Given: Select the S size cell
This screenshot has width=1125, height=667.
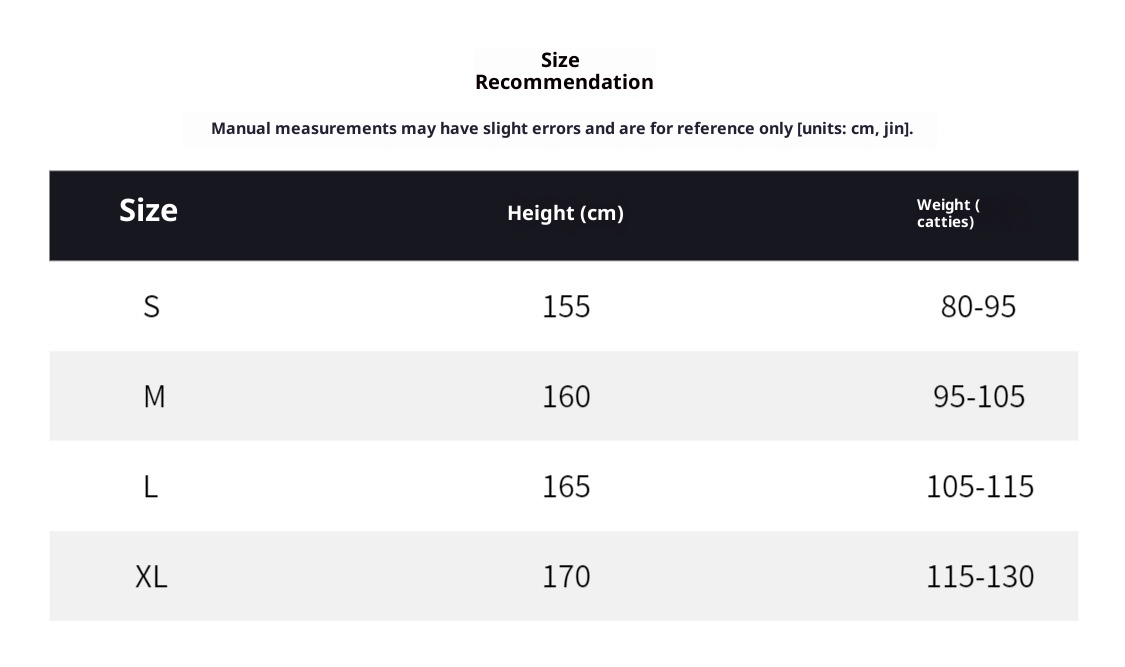Looking at the screenshot, I should [151, 306].
